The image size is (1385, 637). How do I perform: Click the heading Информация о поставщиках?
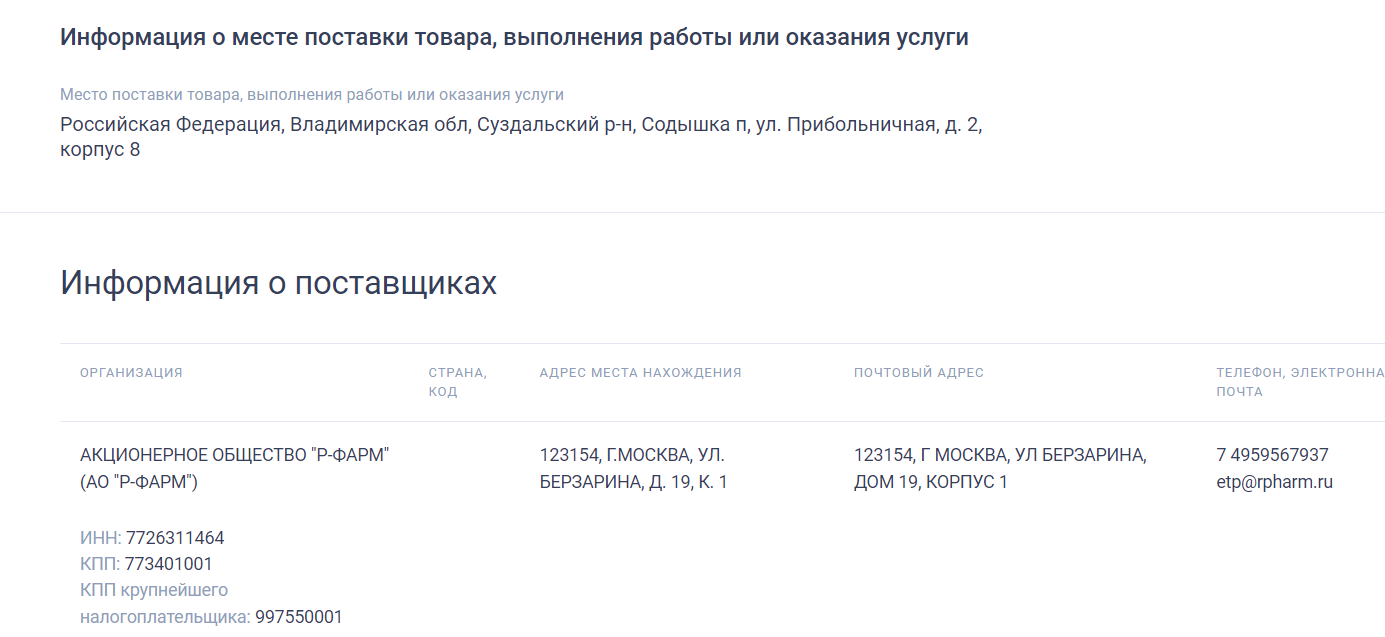(x=278, y=283)
